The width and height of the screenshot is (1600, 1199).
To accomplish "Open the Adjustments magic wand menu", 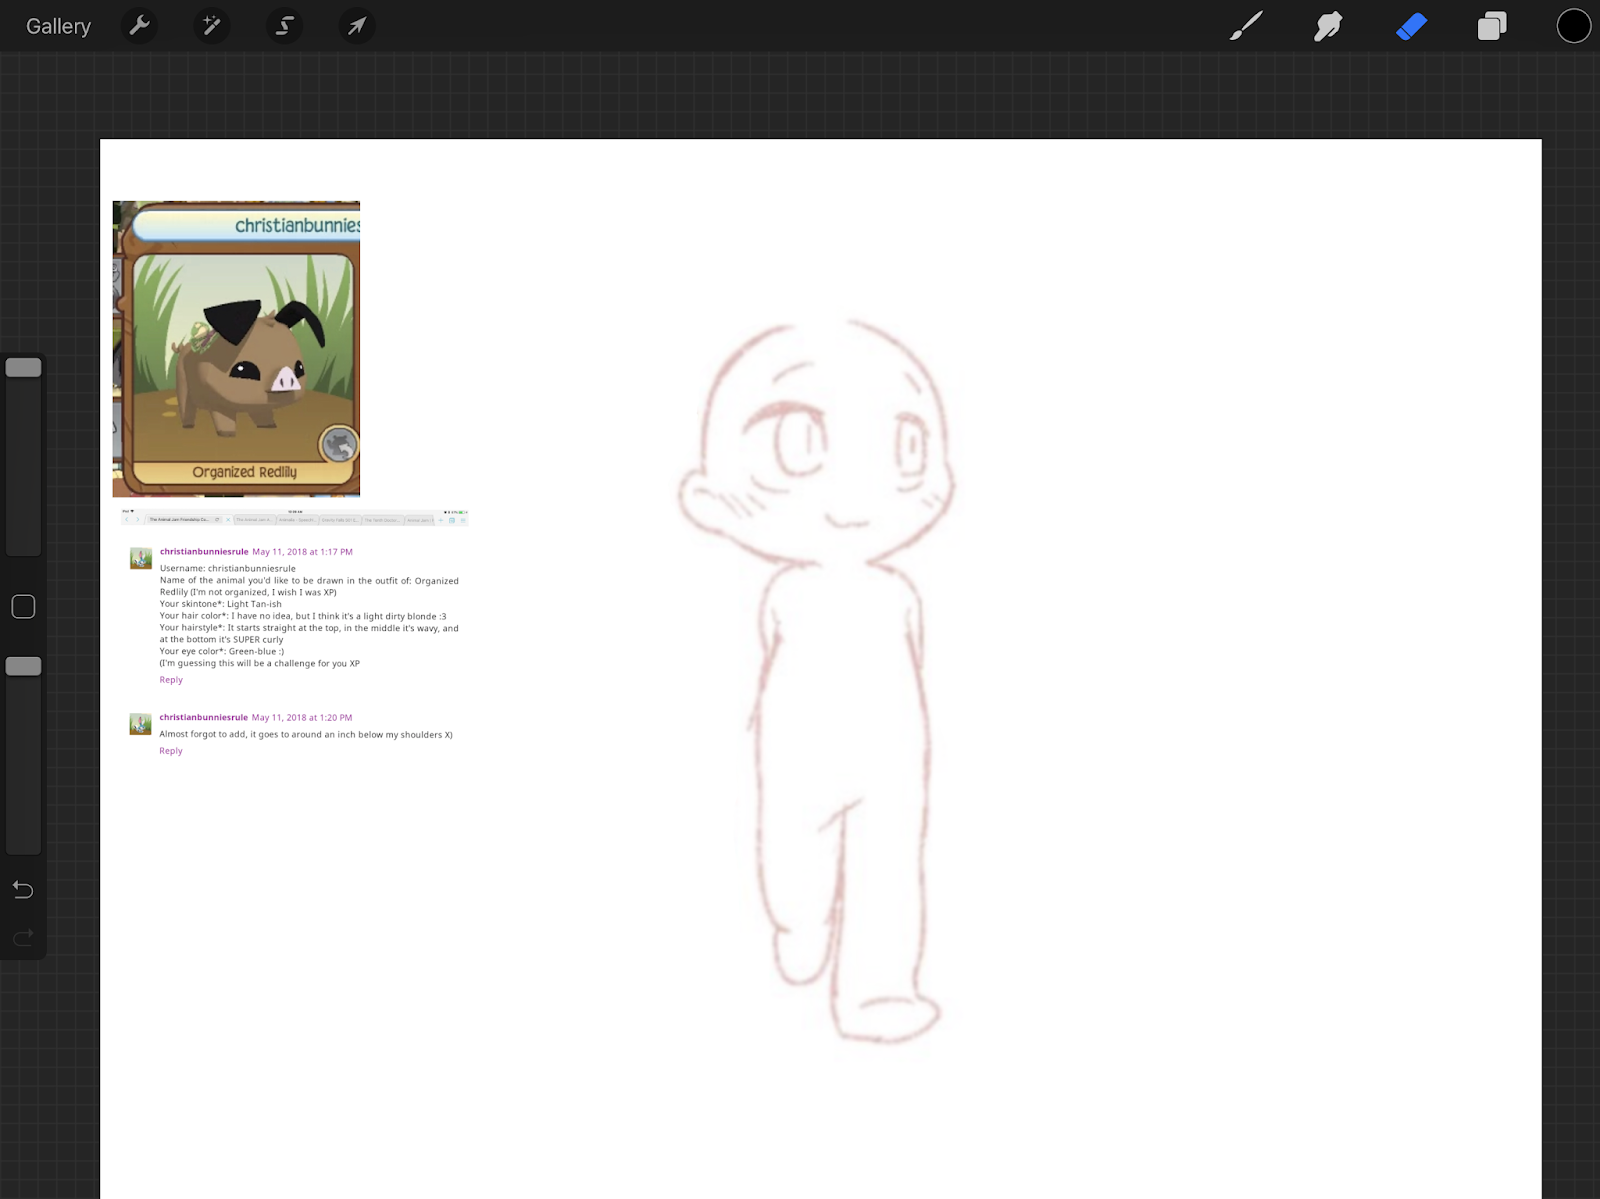I will (212, 25).
